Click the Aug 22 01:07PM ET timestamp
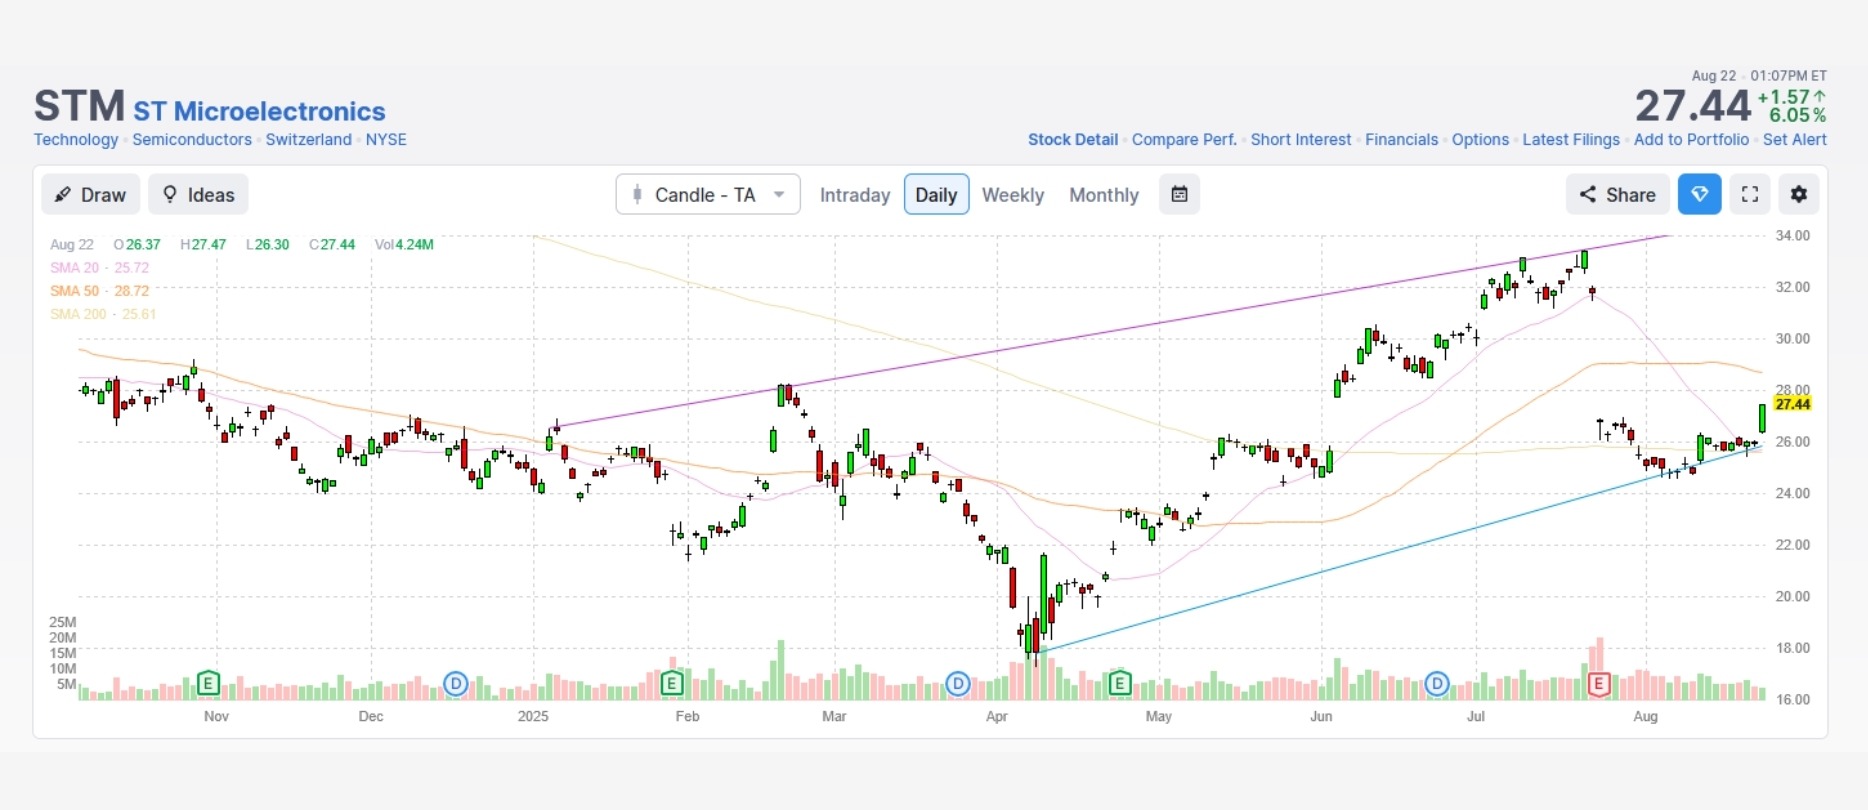 (x=1759, y=76)
